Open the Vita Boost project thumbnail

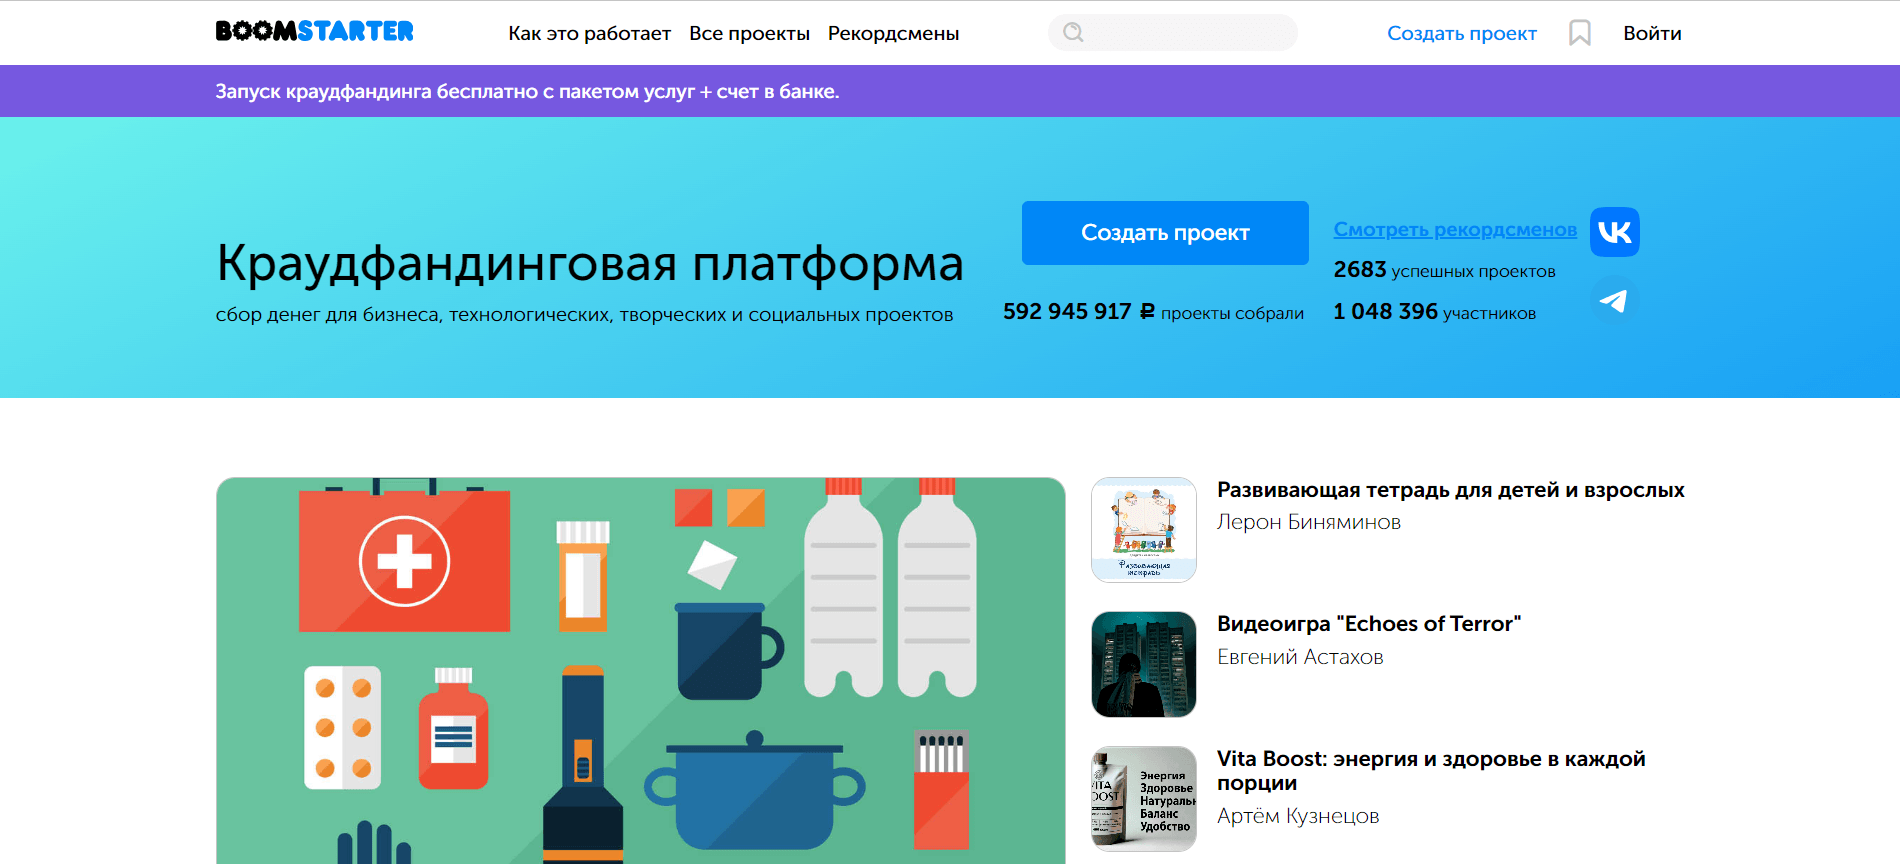[1144, 798]
